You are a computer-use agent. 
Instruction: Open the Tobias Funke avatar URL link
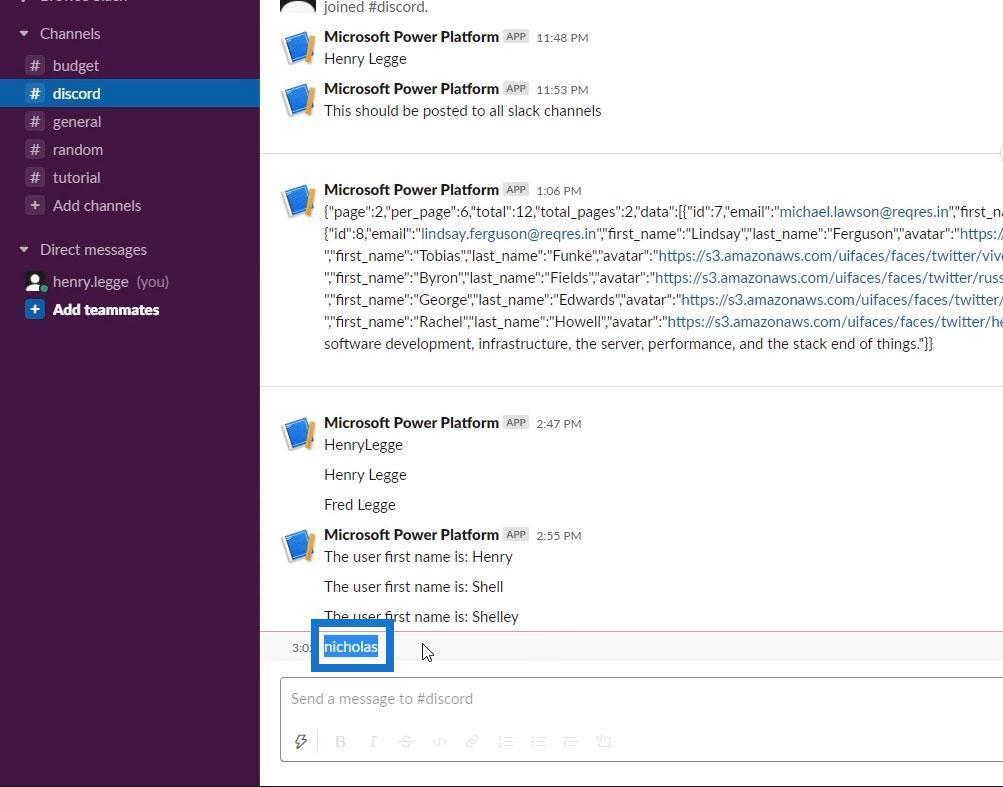pyautogui.click(x=830, y=256)
